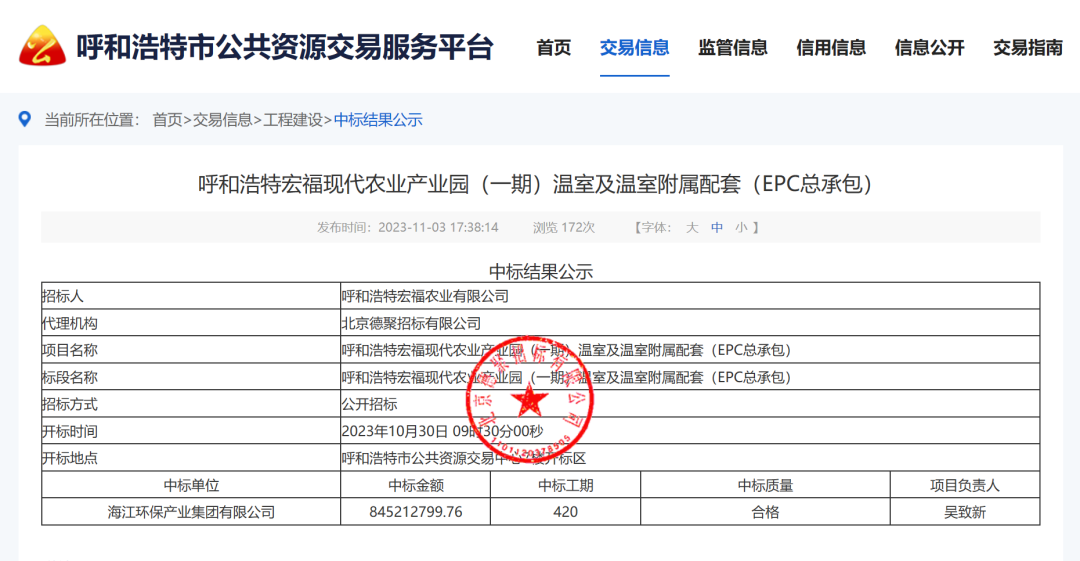1080x561 pixels.
Task: Click the platform title 呼和浩特市公共资源交易服务平台
Action: (285, 47)
